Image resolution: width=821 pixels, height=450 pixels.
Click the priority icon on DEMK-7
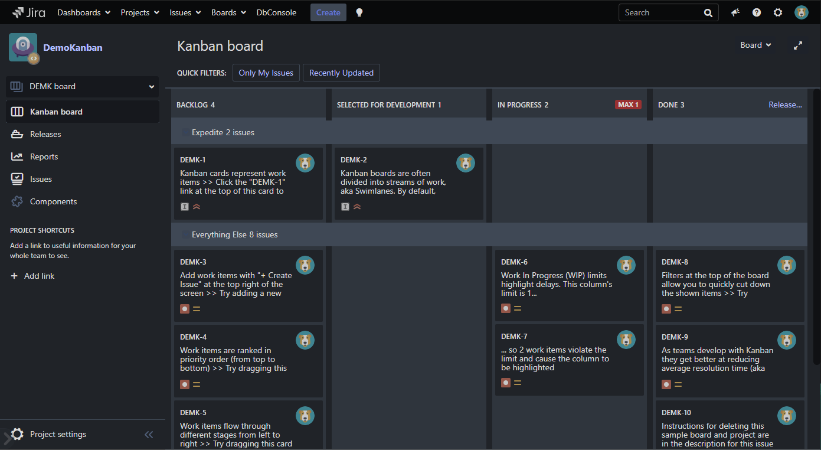point(517,383)
